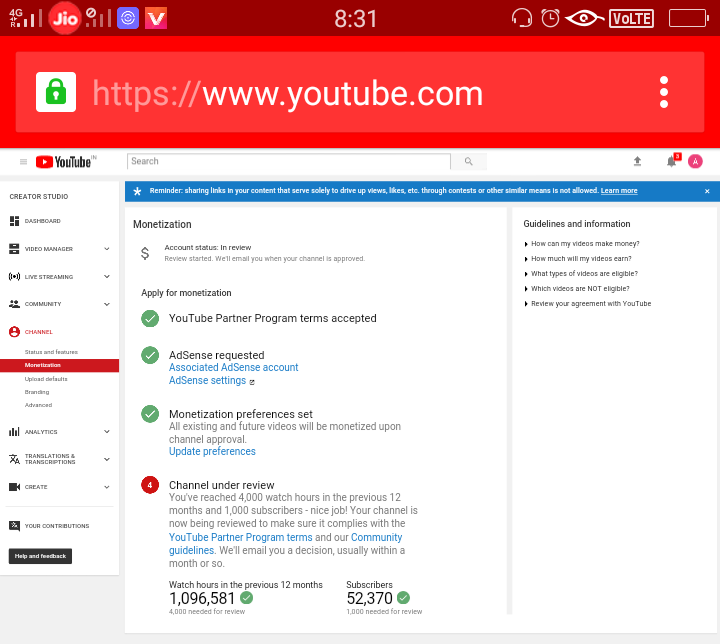Click the Translations language icon

14,459
